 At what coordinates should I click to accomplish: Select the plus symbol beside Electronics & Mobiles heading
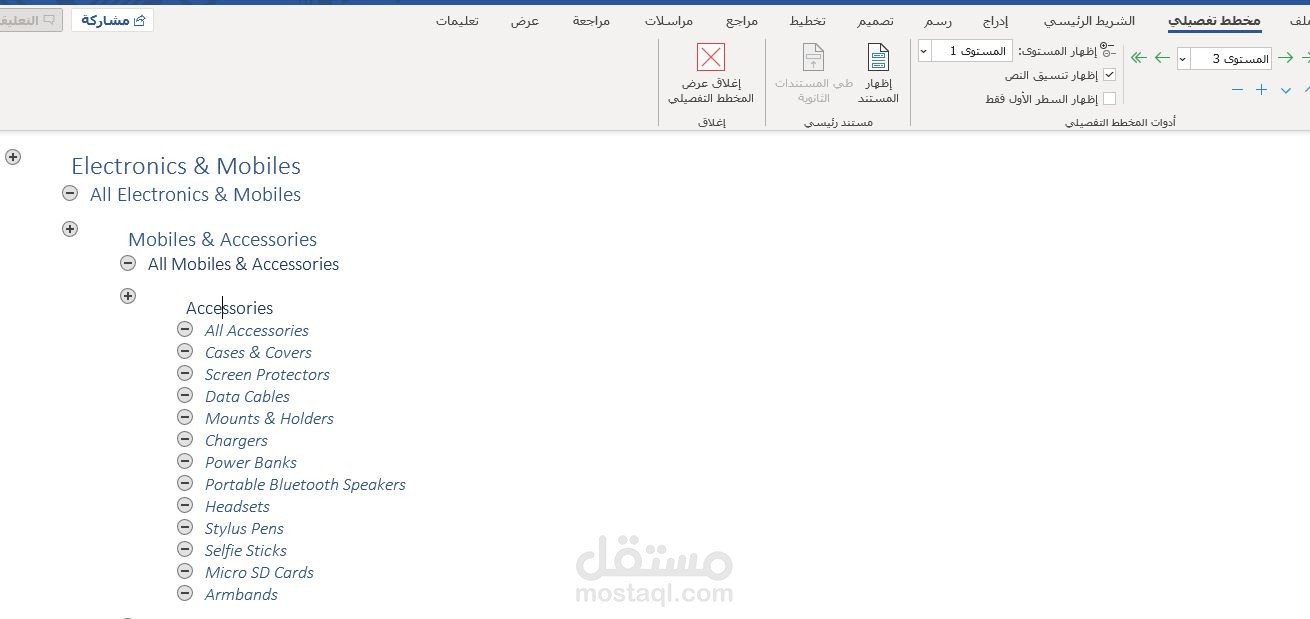[13, 157]
